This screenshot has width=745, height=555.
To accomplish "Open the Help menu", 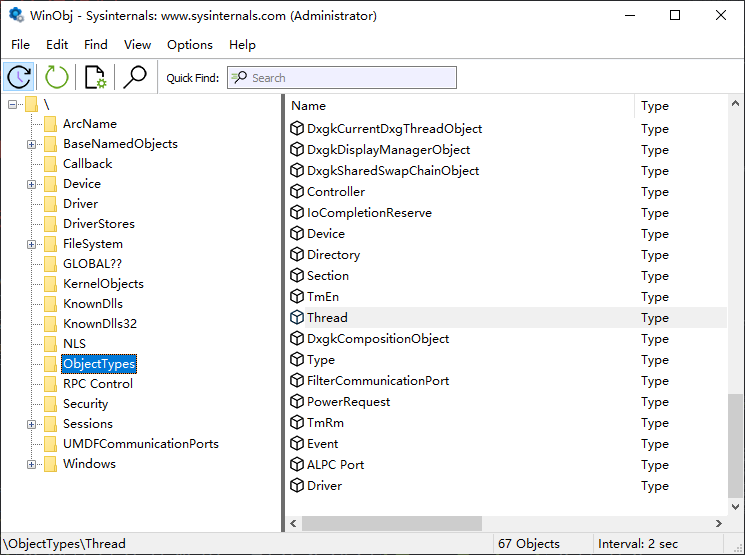I will click(242, 45).
